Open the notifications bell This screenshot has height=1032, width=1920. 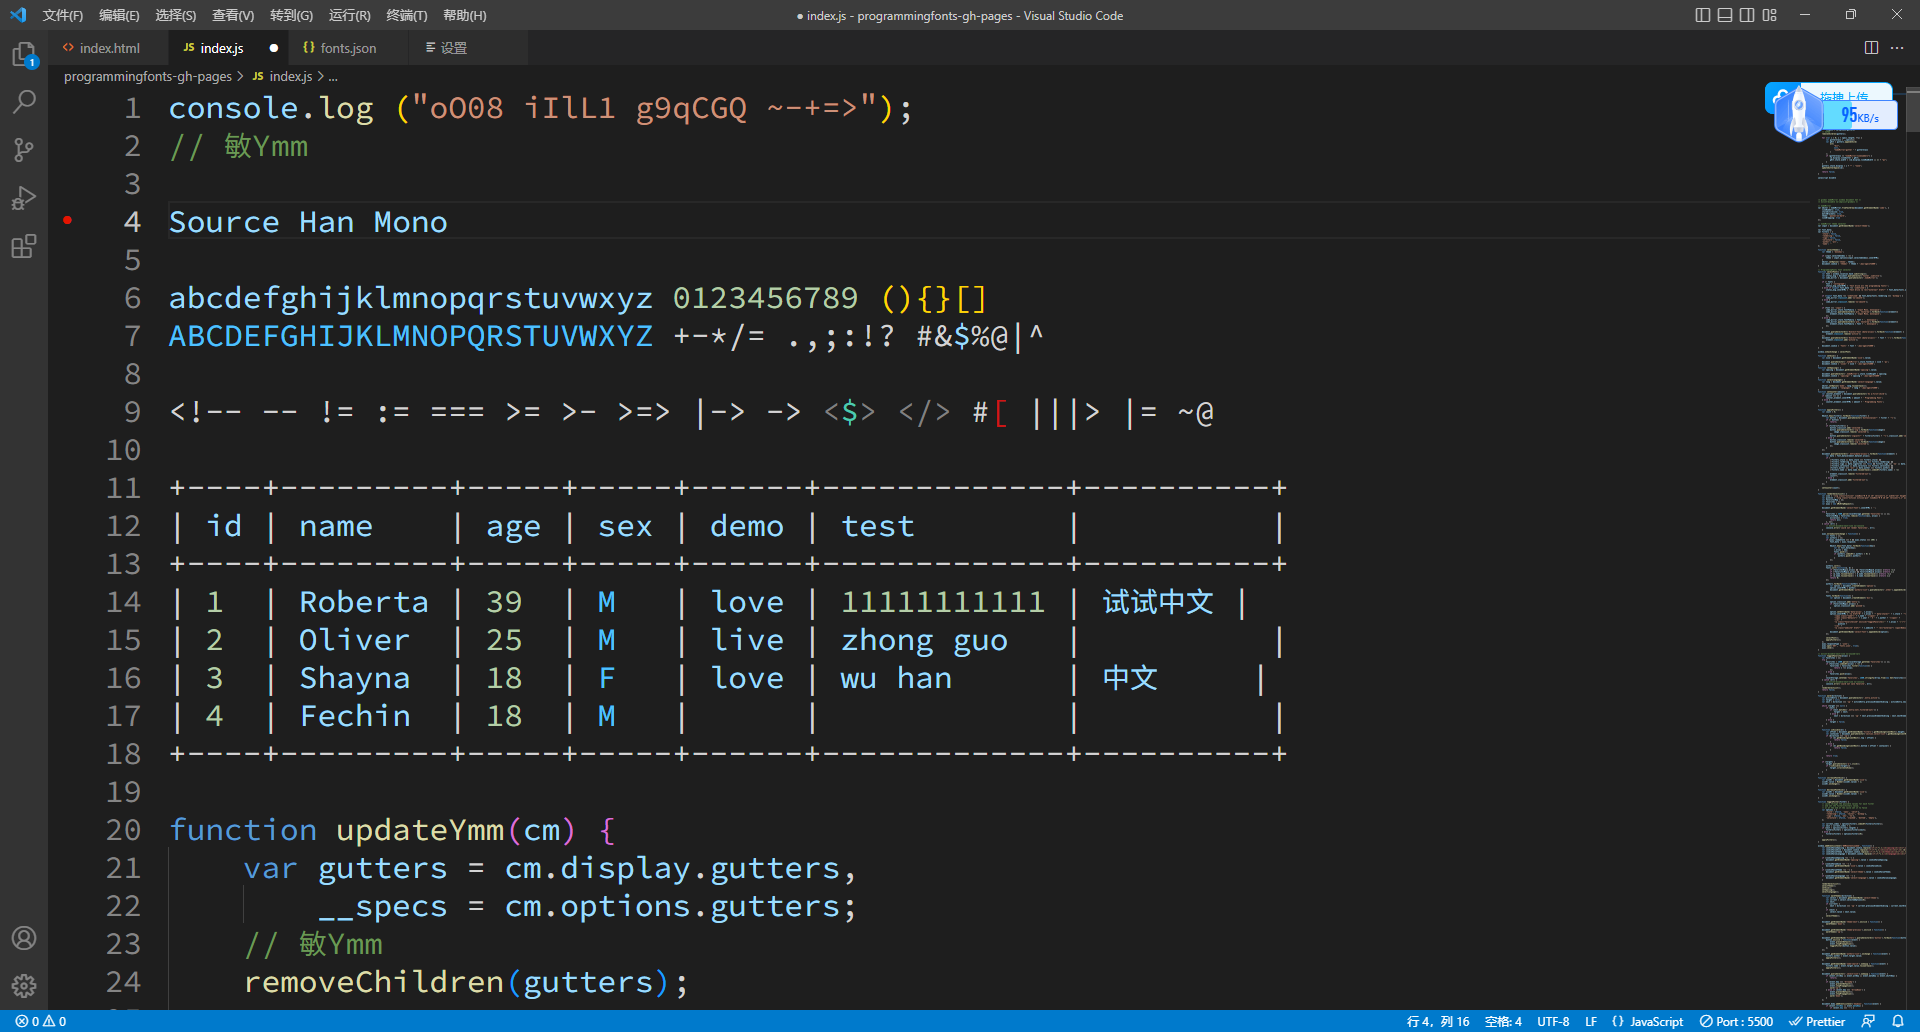(x=1898, y=1021)
